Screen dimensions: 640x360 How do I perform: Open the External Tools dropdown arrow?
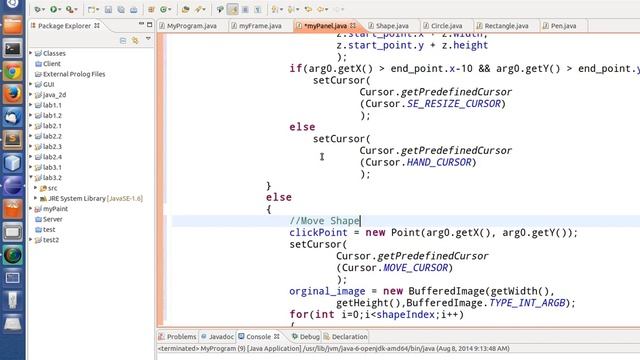pos(76,9)
